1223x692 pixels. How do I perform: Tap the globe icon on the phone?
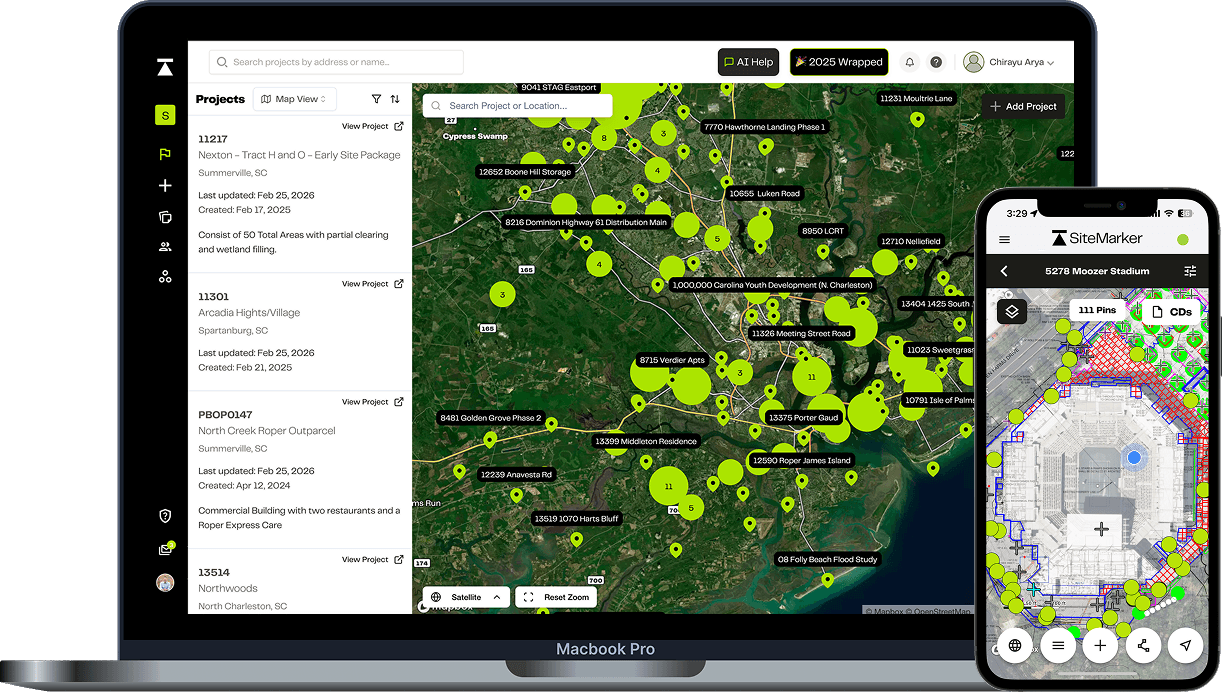point(1015,645)
